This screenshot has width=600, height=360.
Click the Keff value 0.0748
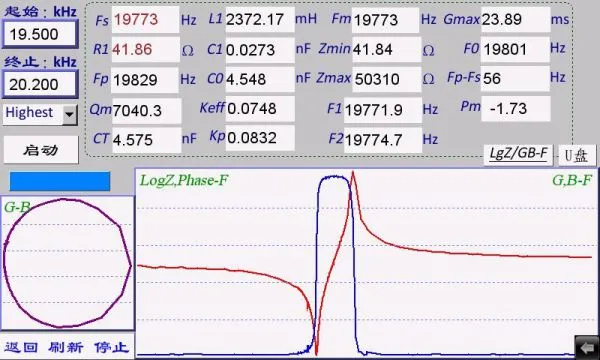point(260,109)
